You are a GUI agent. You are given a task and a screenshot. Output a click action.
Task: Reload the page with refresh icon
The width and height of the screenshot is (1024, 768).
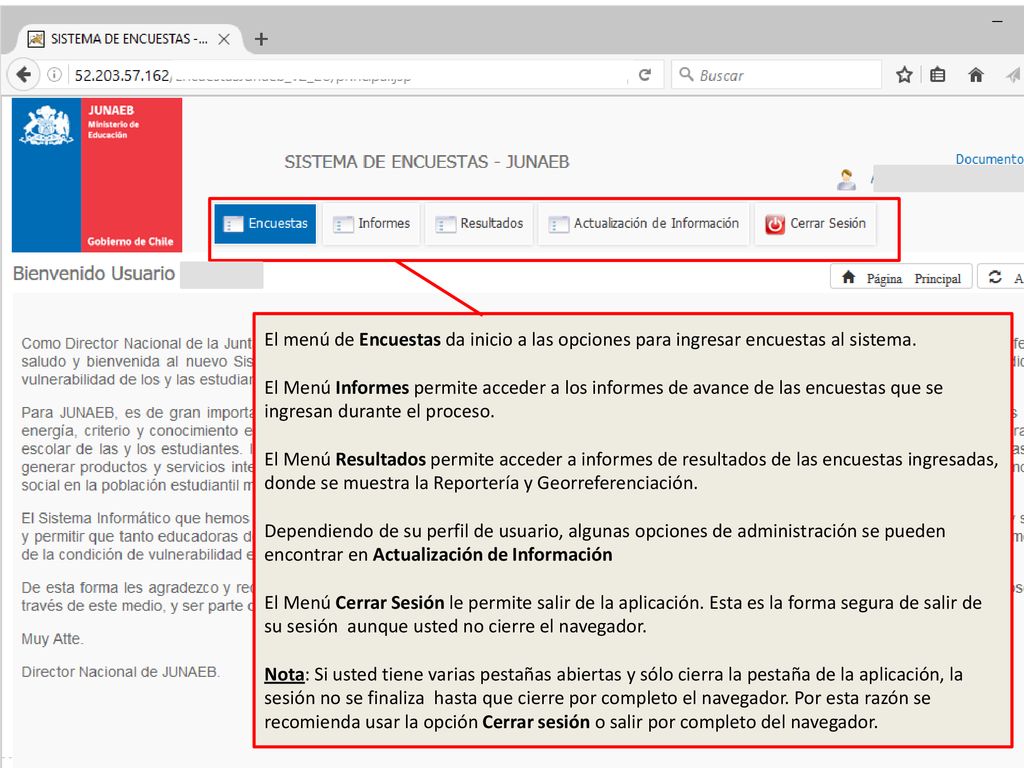(645, 75)
